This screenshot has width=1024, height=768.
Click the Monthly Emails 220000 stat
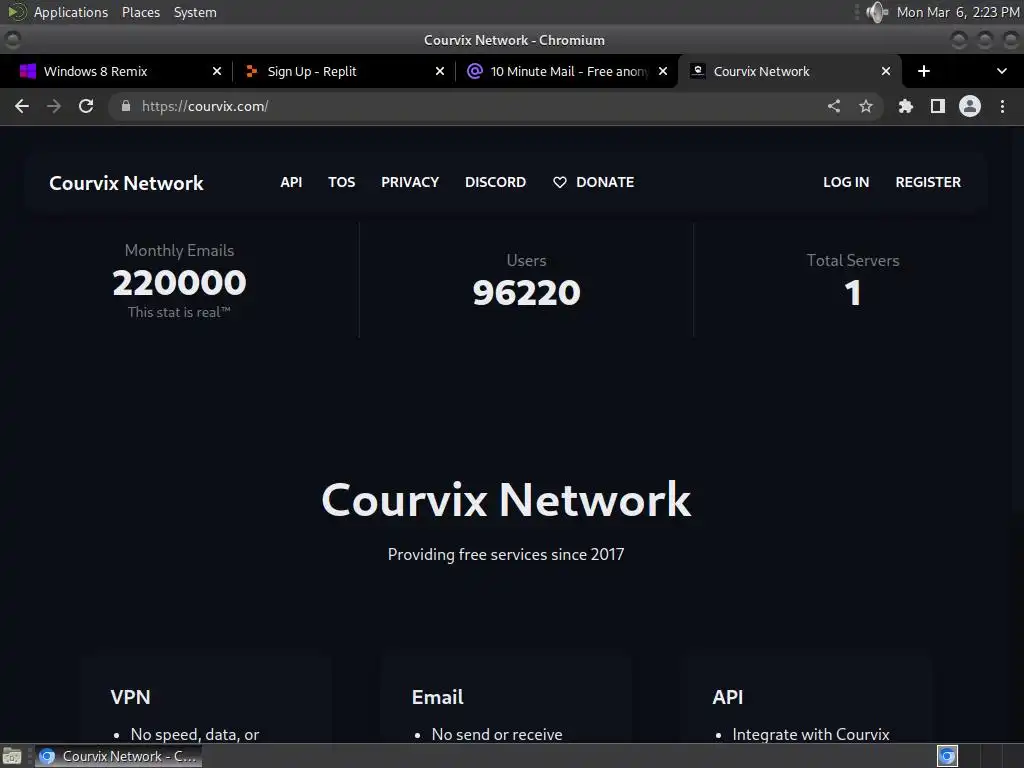(x=179, y=281)
